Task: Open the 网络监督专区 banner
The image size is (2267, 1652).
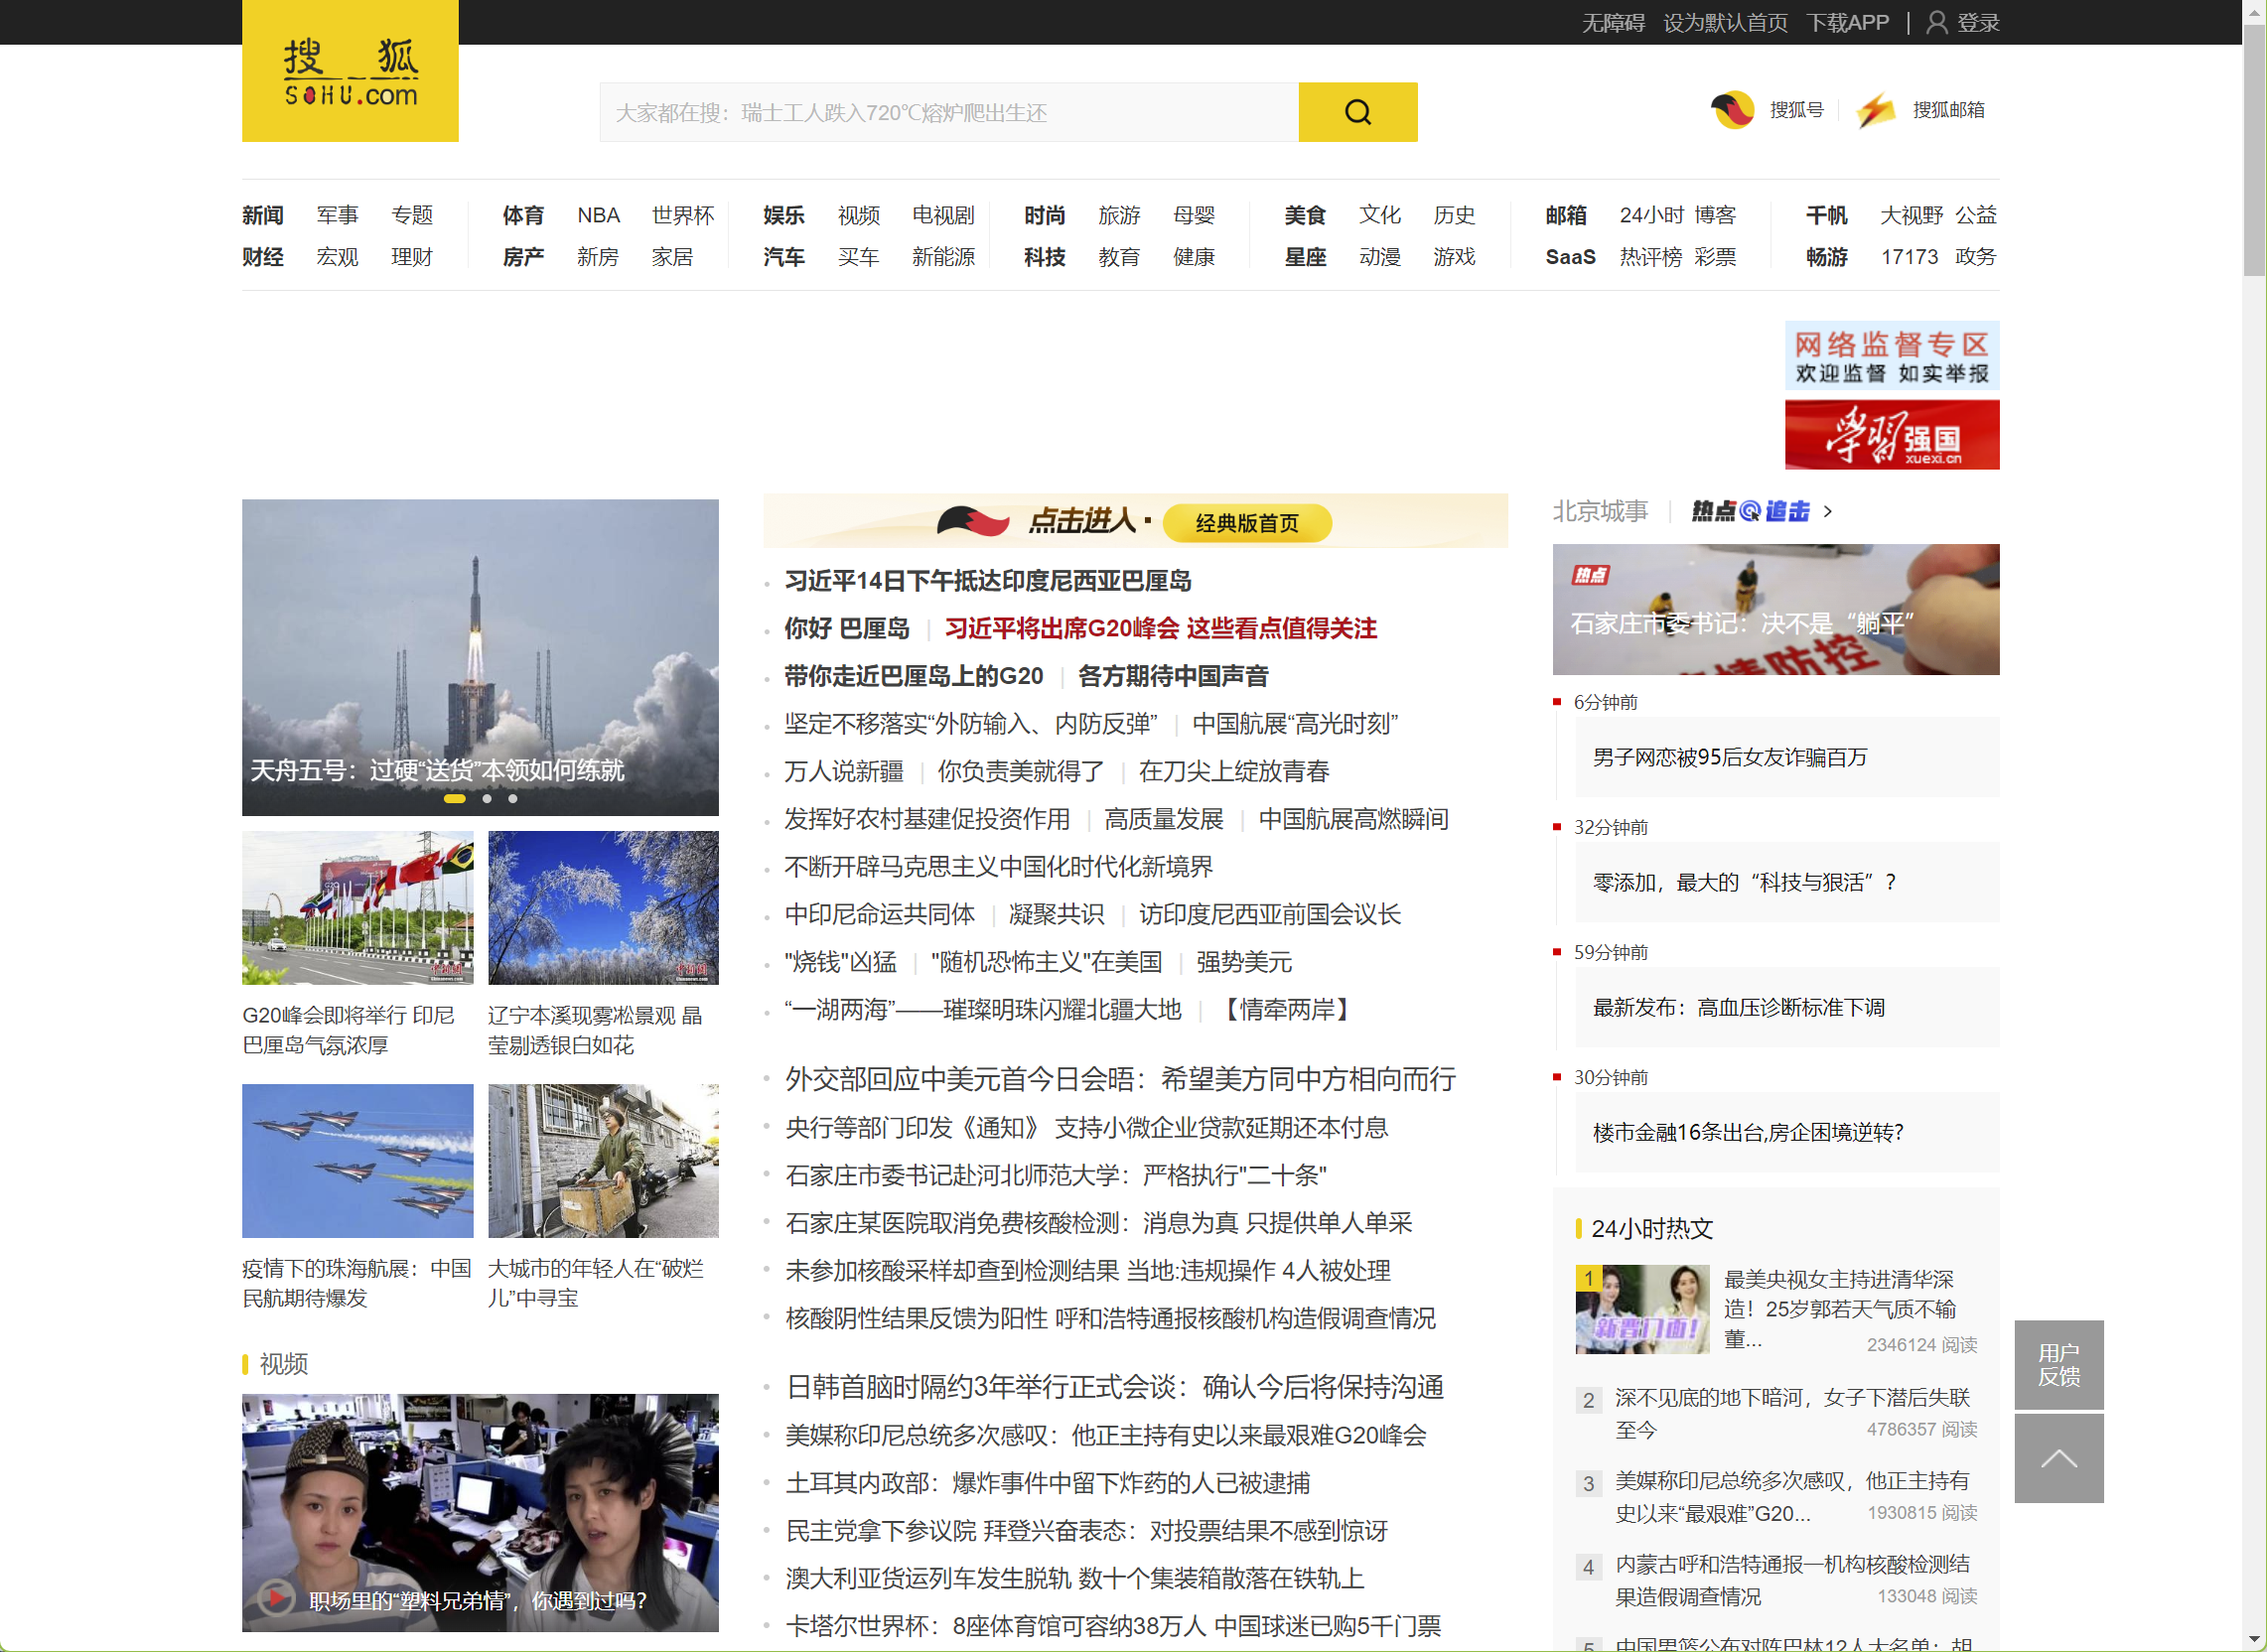Action: [1891, 355]
